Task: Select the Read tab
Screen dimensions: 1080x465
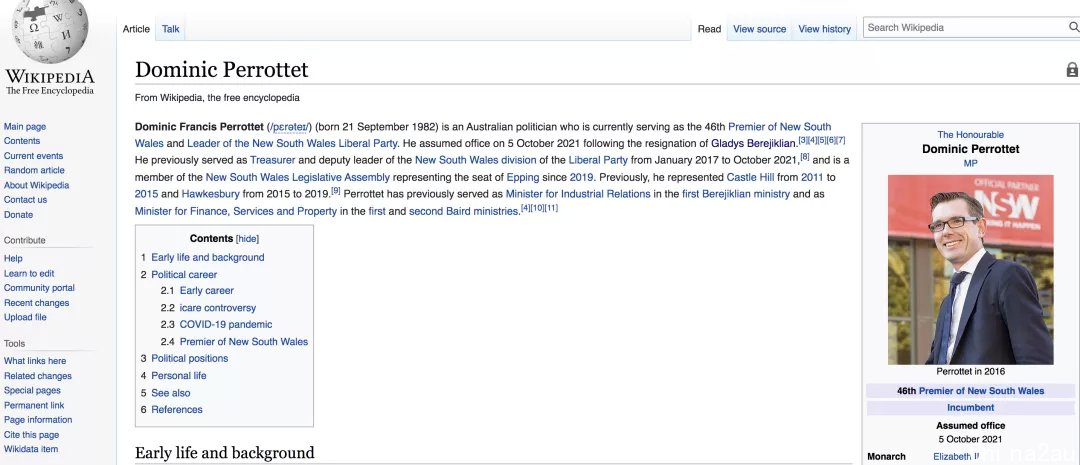Action: (709, 29)
